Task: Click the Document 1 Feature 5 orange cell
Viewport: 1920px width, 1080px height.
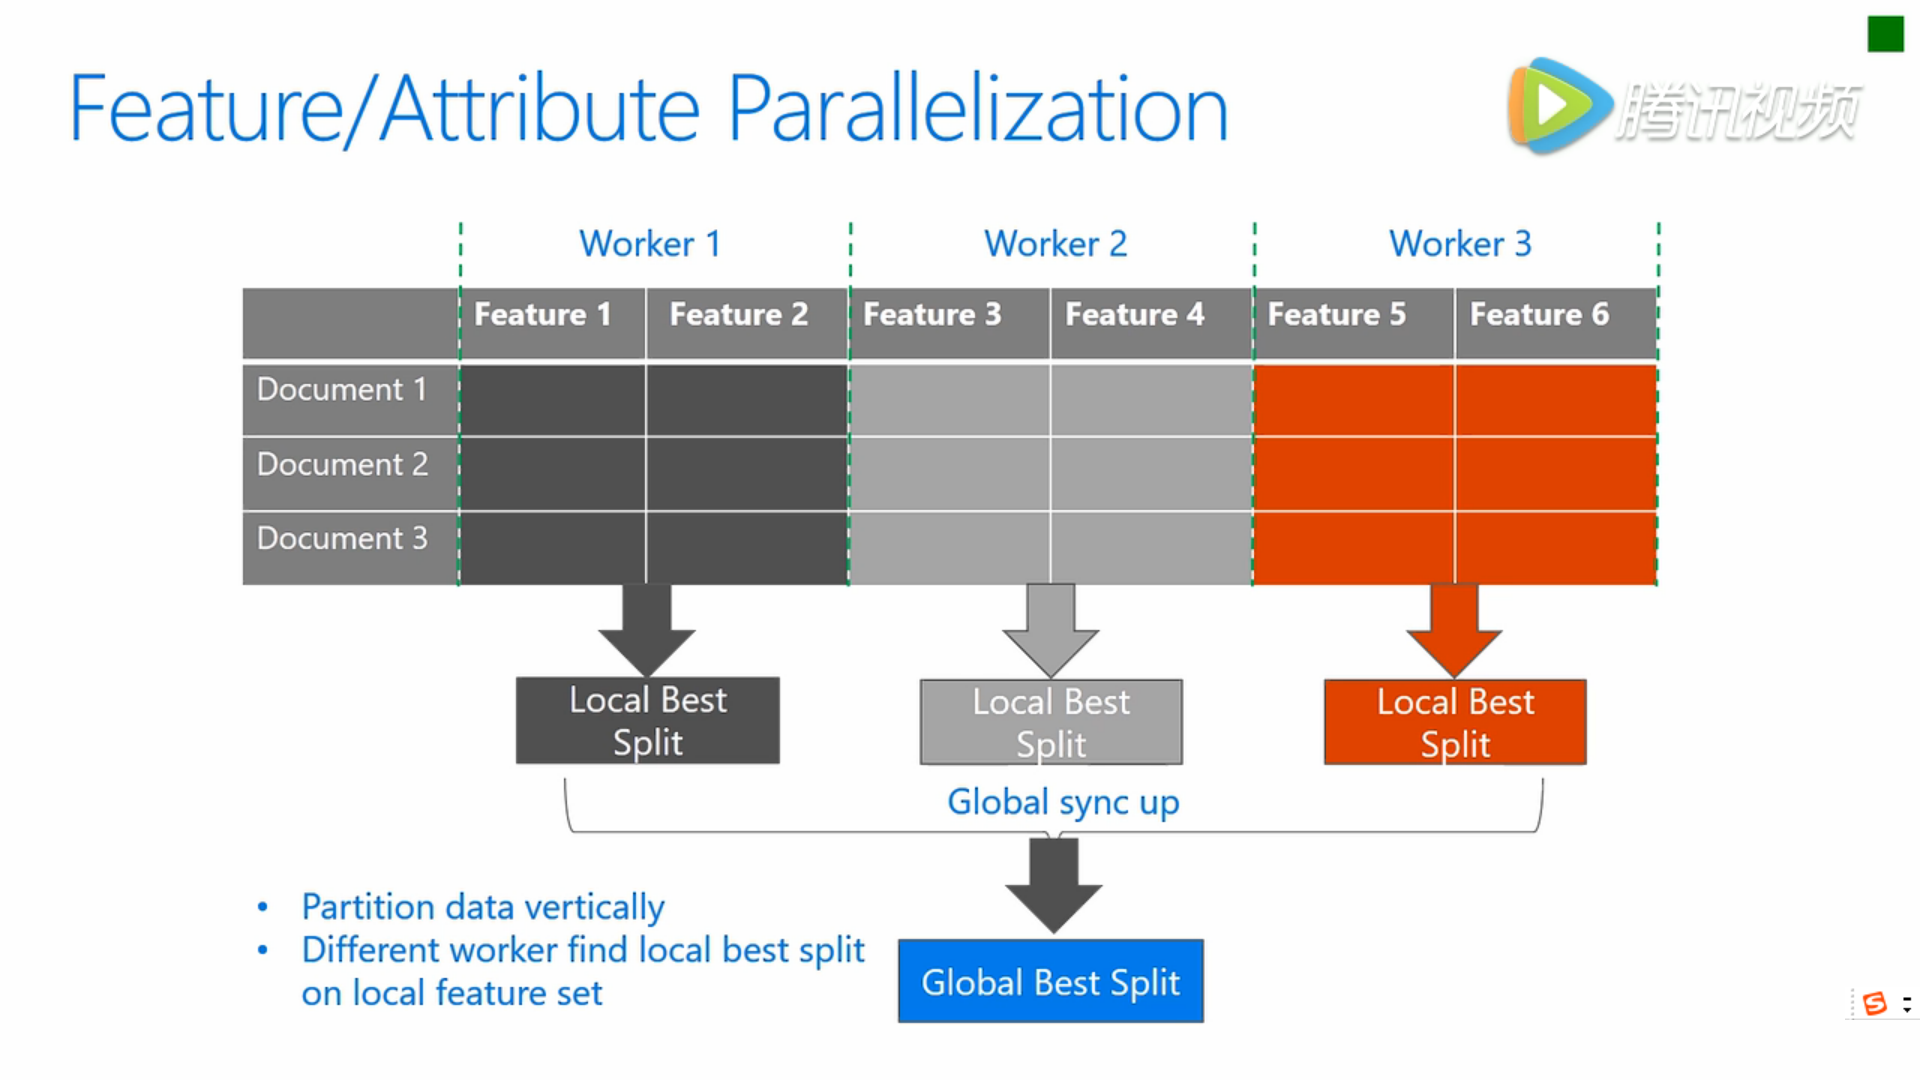Action: (x=1354, y=399)
